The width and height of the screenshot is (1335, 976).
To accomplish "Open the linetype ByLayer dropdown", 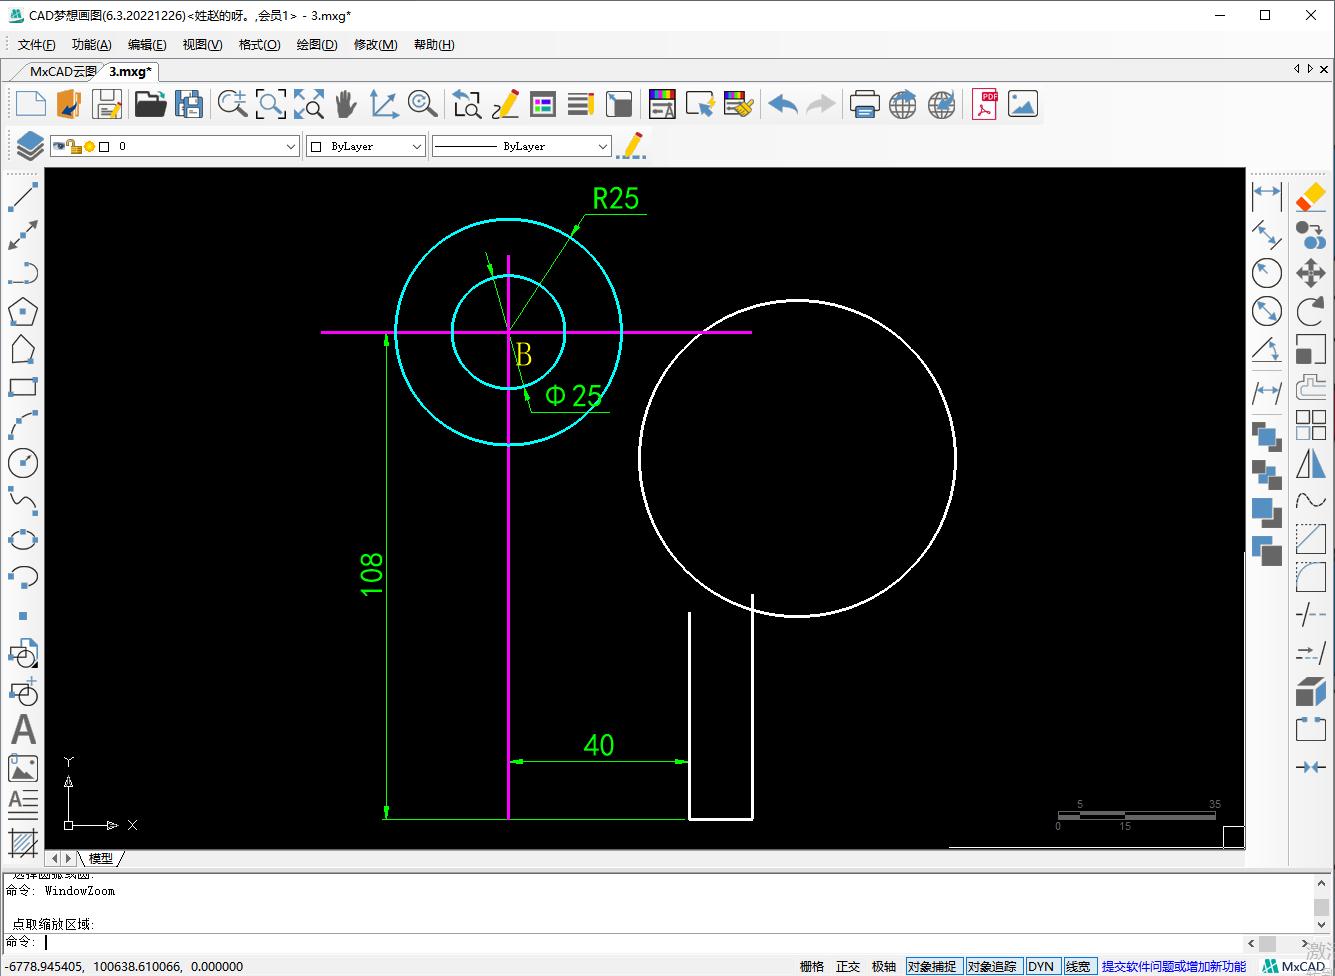I will tap(603, 146).
